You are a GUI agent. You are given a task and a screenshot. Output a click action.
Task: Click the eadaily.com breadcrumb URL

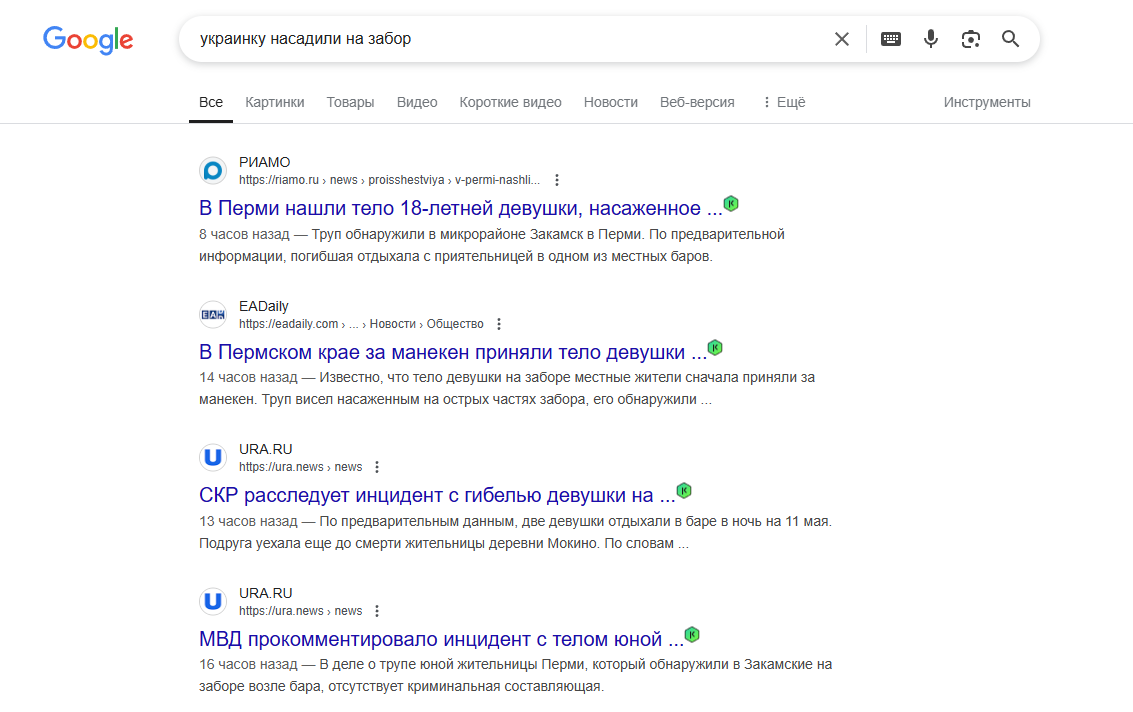[x=361, y=324]
